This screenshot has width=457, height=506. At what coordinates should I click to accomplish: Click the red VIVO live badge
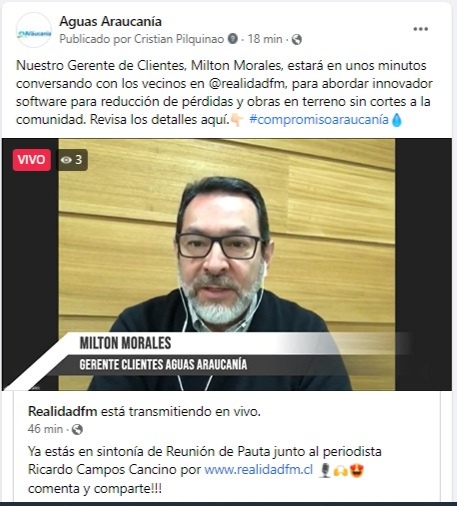32,160
